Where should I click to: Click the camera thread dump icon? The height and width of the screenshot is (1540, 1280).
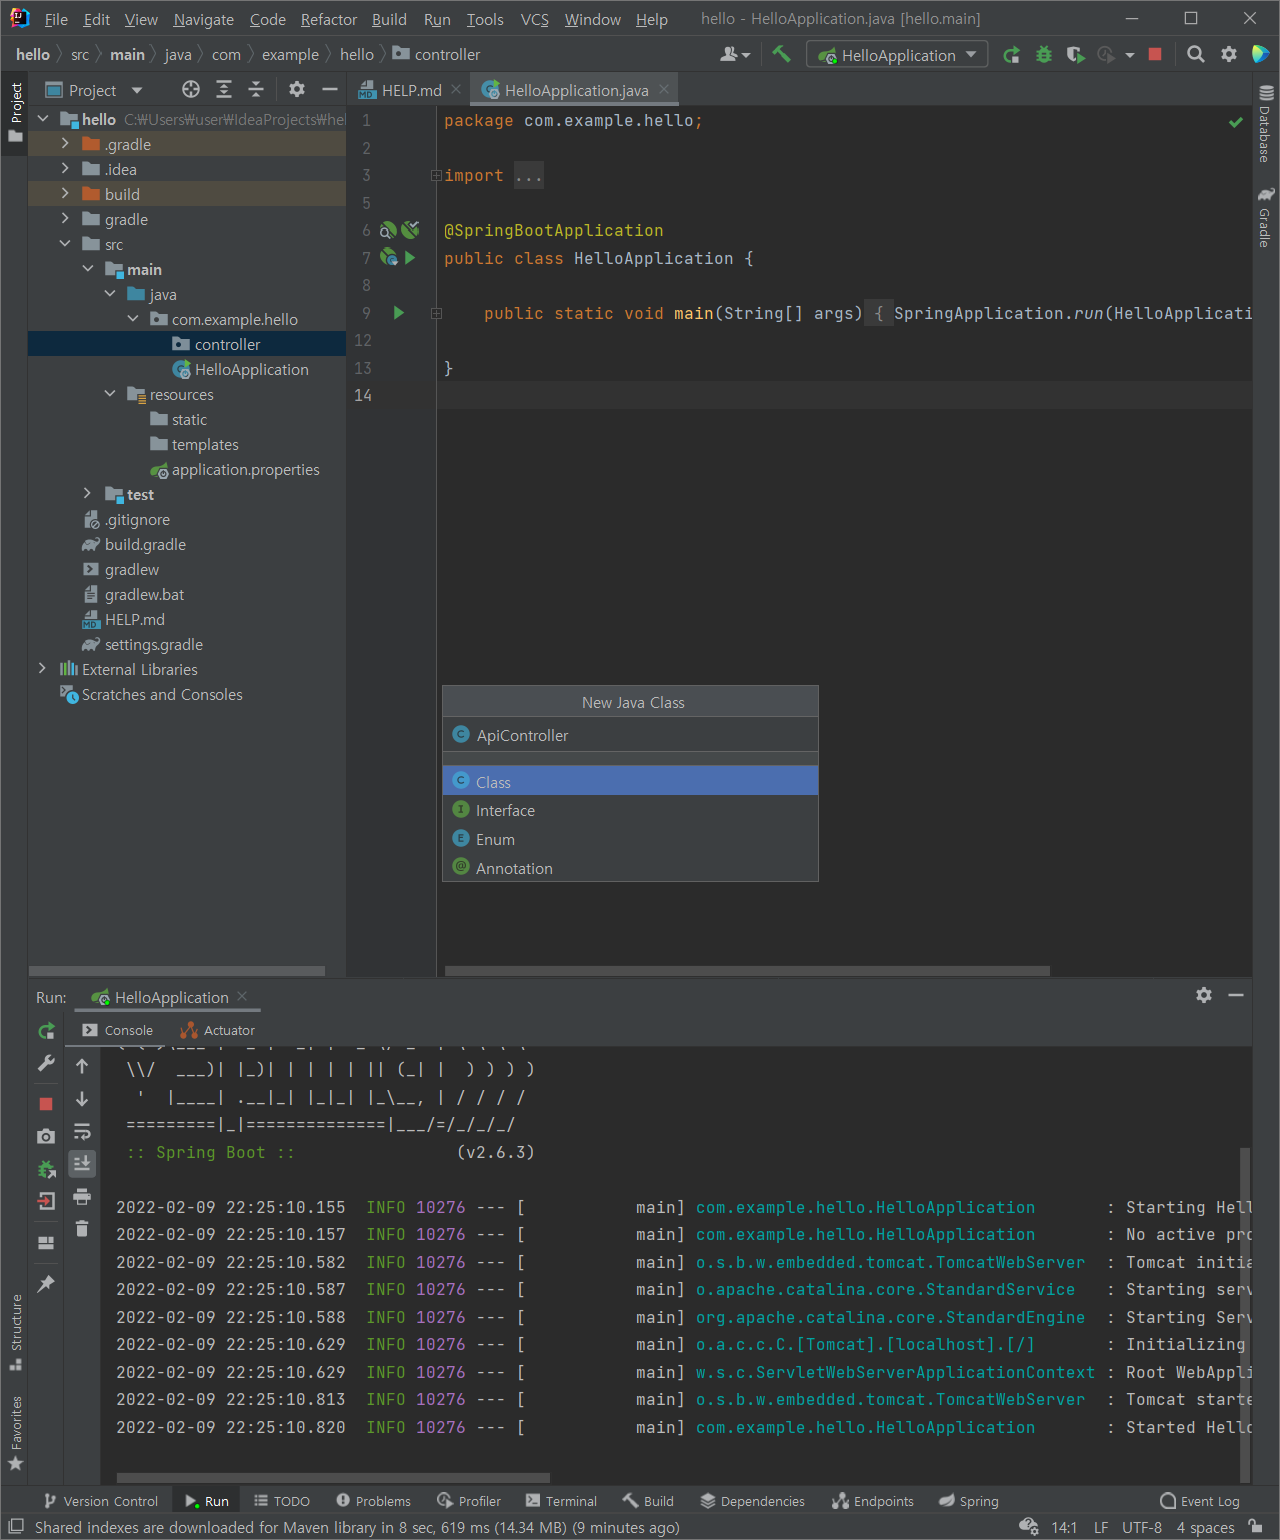click(46, 1136)
